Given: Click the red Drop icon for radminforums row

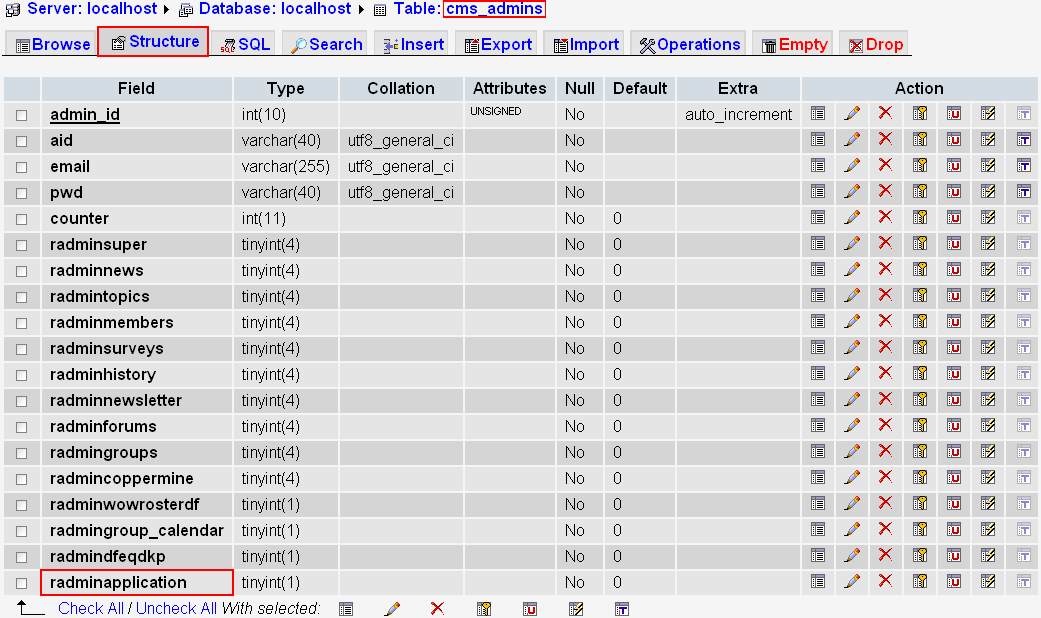Looking at the screenshot, I should click(x=885, y=426).
